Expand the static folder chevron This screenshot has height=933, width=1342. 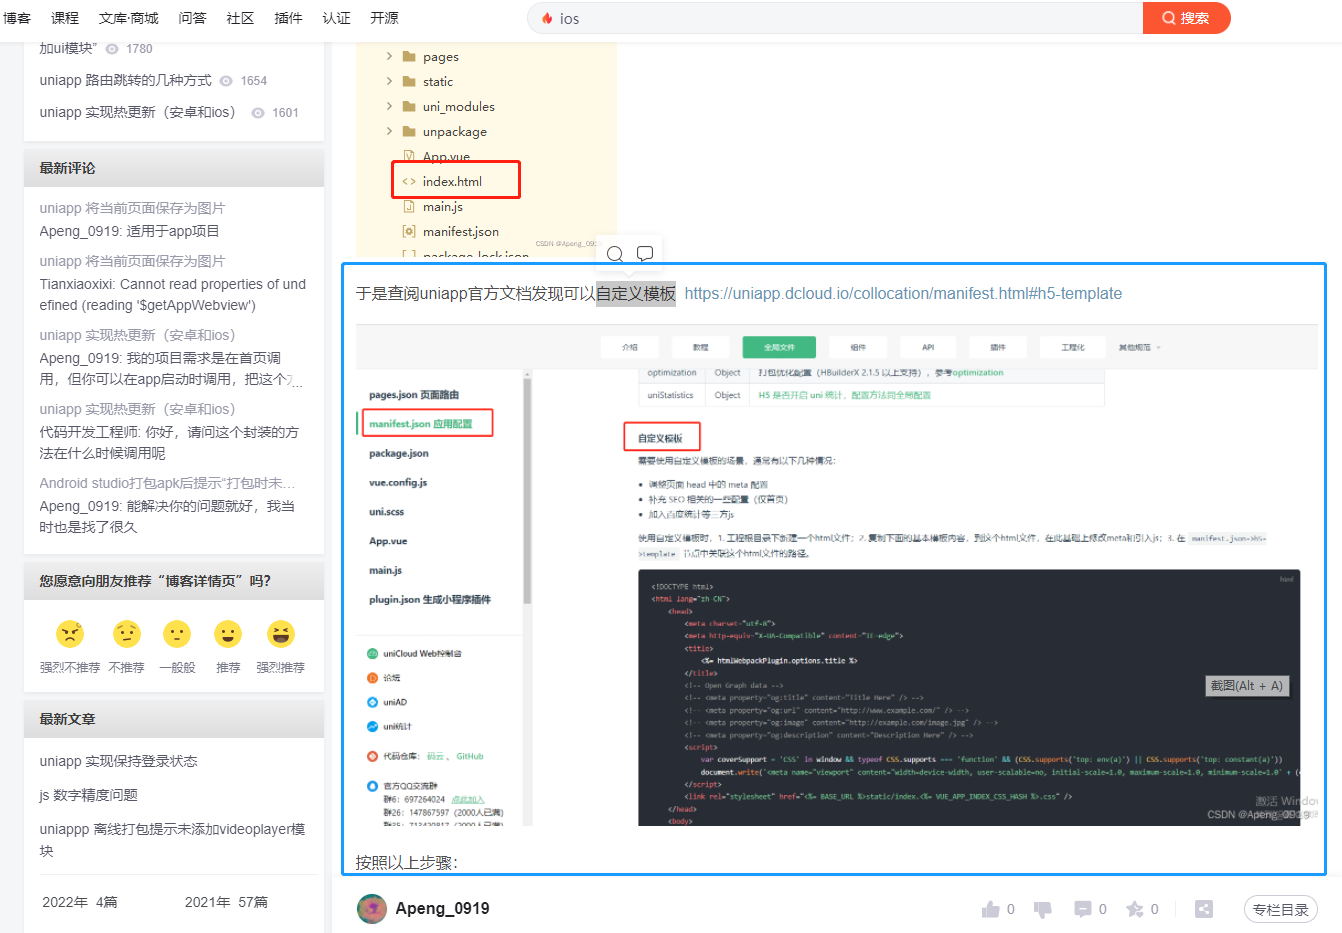391,81
